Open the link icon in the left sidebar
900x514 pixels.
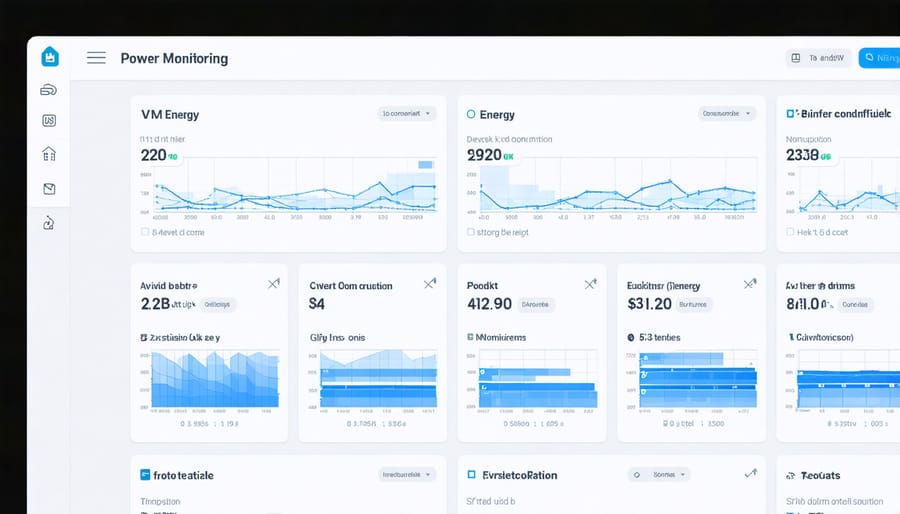[49, 90]
